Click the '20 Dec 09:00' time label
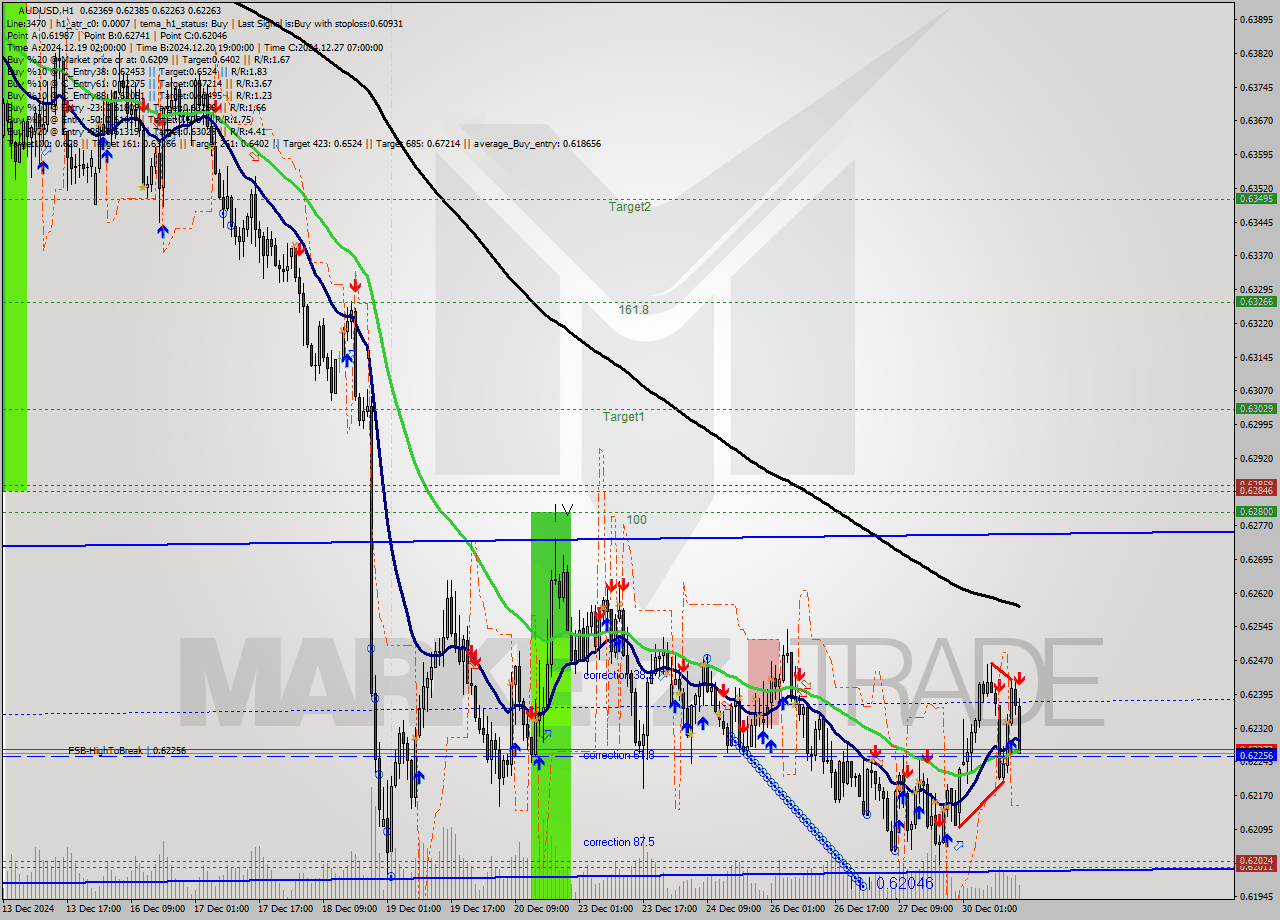Viewport: 1280px width, 920px height. coord(541,909)
